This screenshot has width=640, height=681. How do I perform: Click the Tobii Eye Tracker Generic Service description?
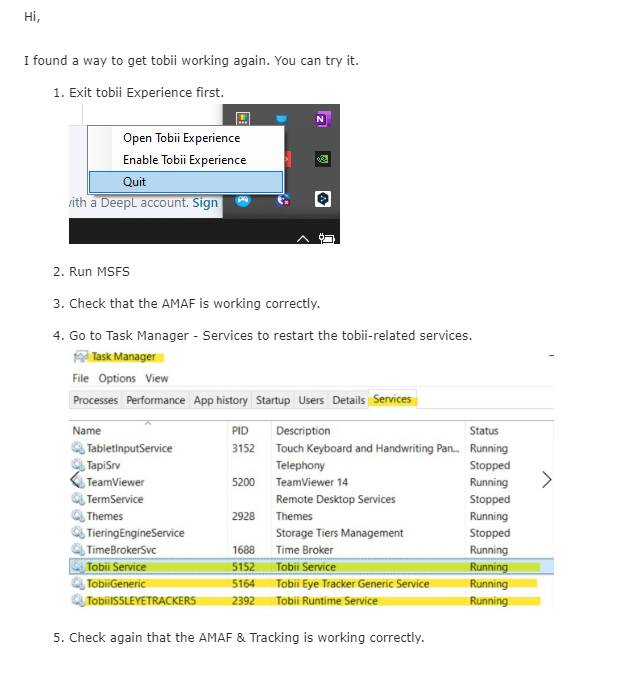click(353, 584)
